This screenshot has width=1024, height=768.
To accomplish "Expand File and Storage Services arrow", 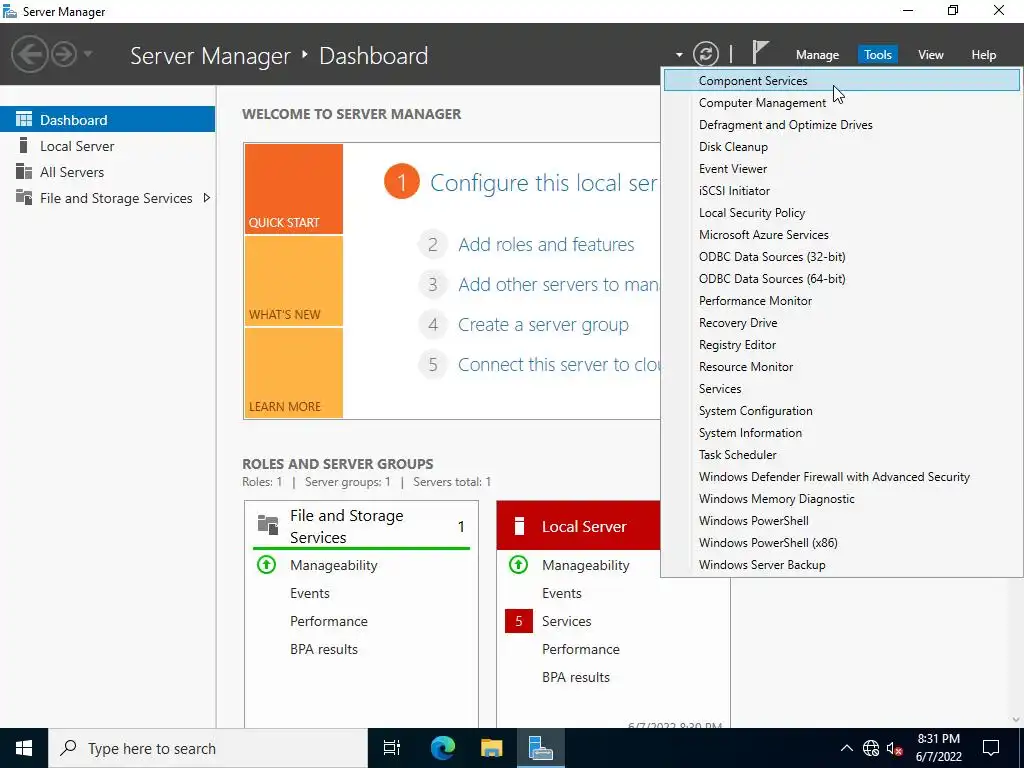I will tap(206, 198).
